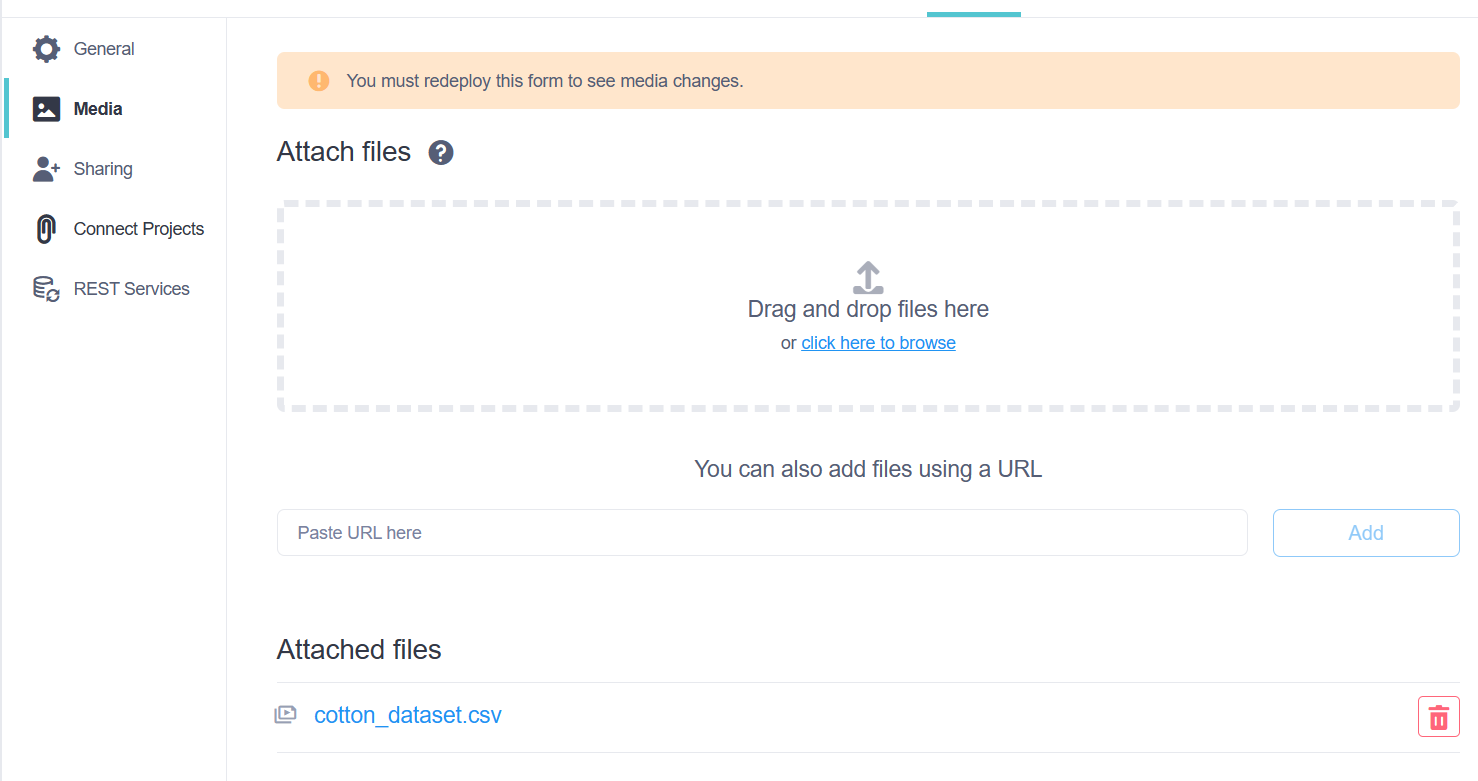Focus the Paste URL here field

761,533
